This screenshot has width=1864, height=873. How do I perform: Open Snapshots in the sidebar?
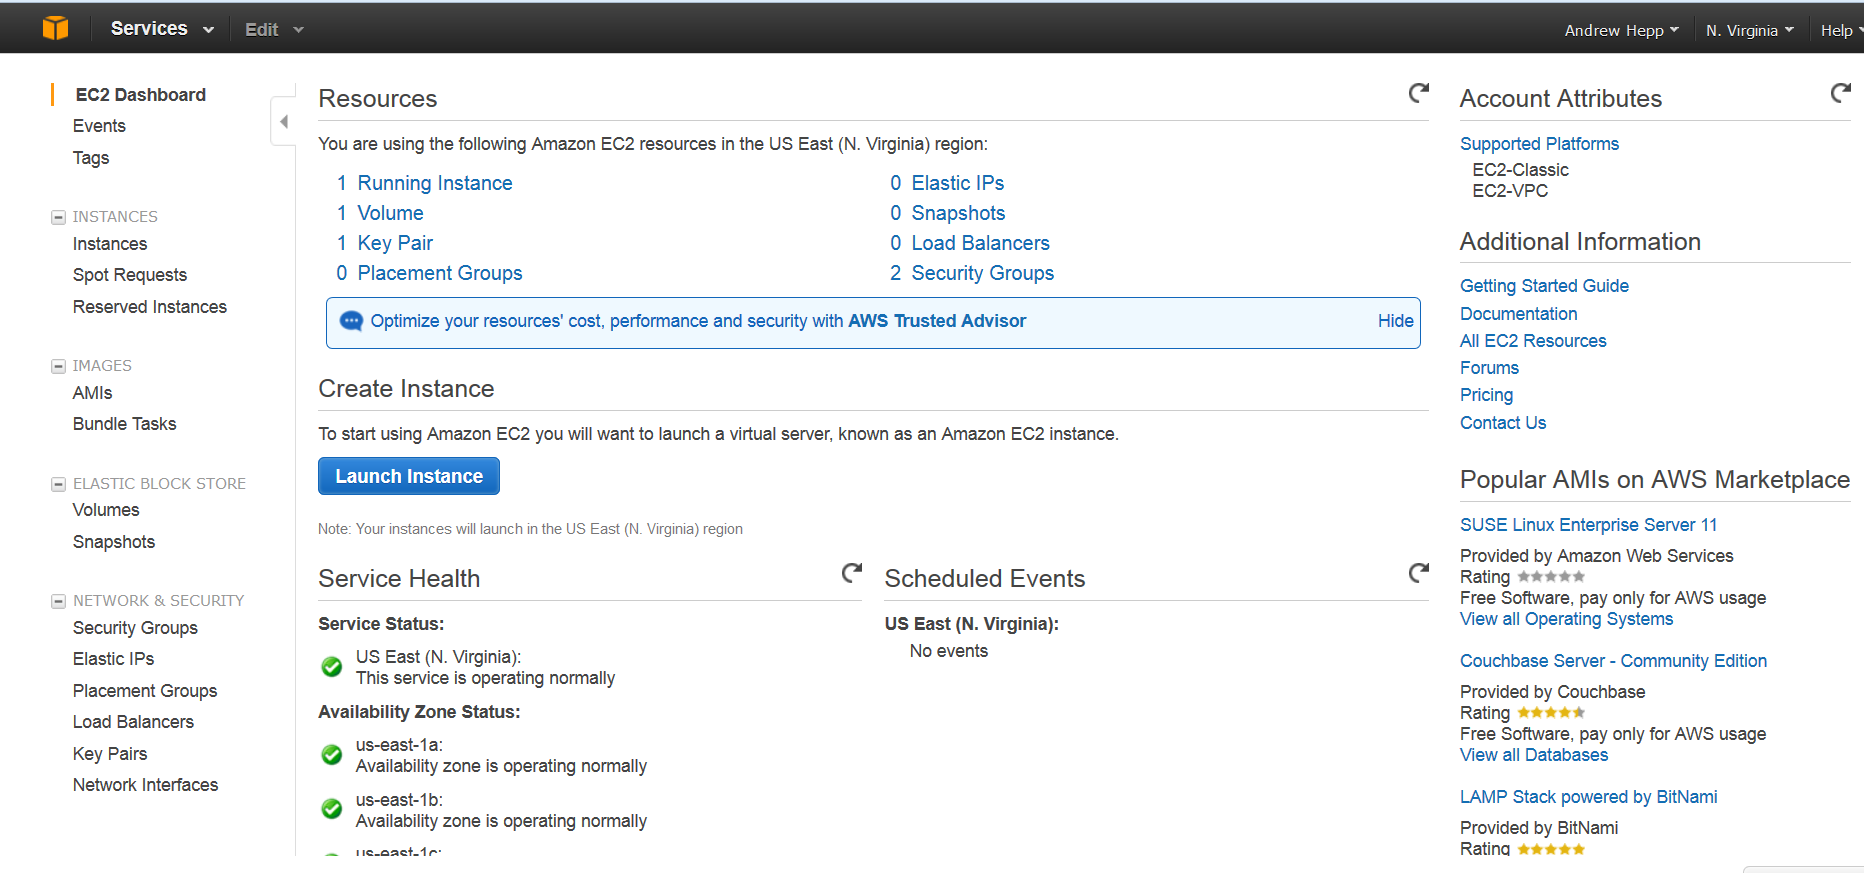tap(114, 542)
